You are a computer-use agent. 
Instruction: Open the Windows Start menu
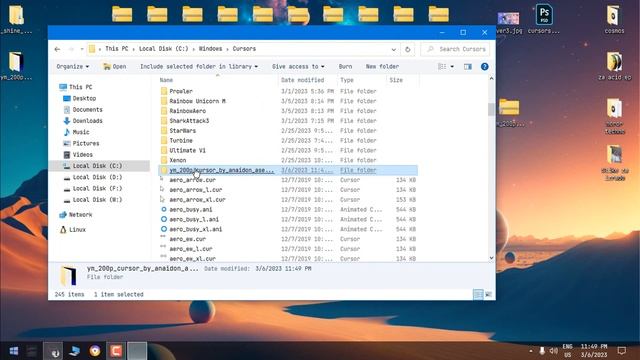[x=13, y=351]
